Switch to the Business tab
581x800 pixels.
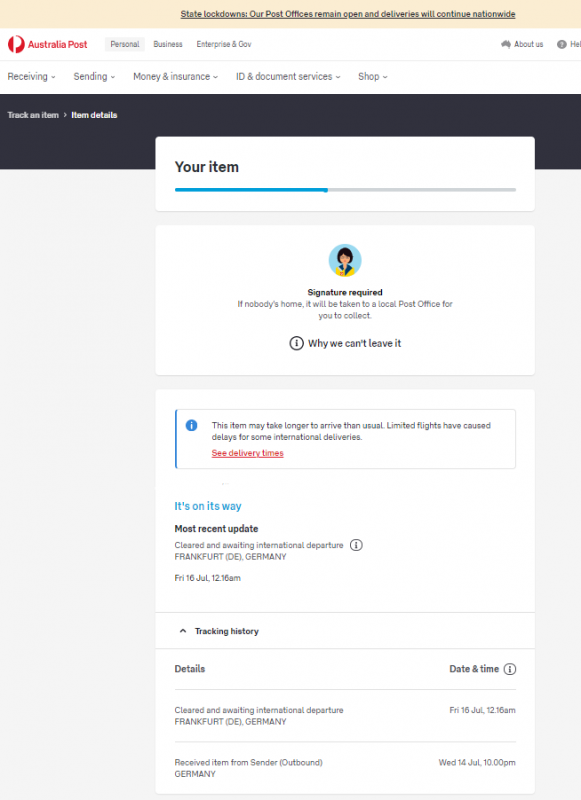pyautogui.click(x=168, y=44)
